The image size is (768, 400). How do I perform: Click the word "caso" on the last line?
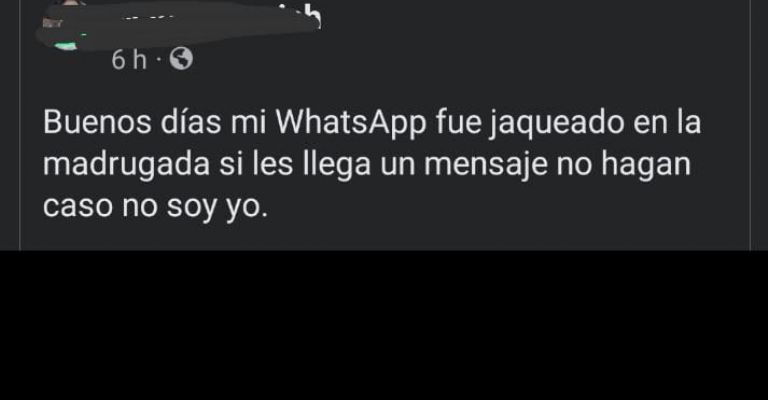78,207
